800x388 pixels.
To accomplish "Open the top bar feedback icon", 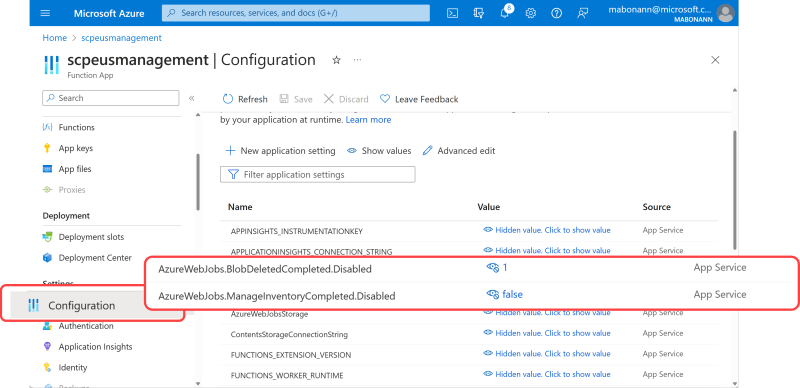I will (x=583, y=13).
